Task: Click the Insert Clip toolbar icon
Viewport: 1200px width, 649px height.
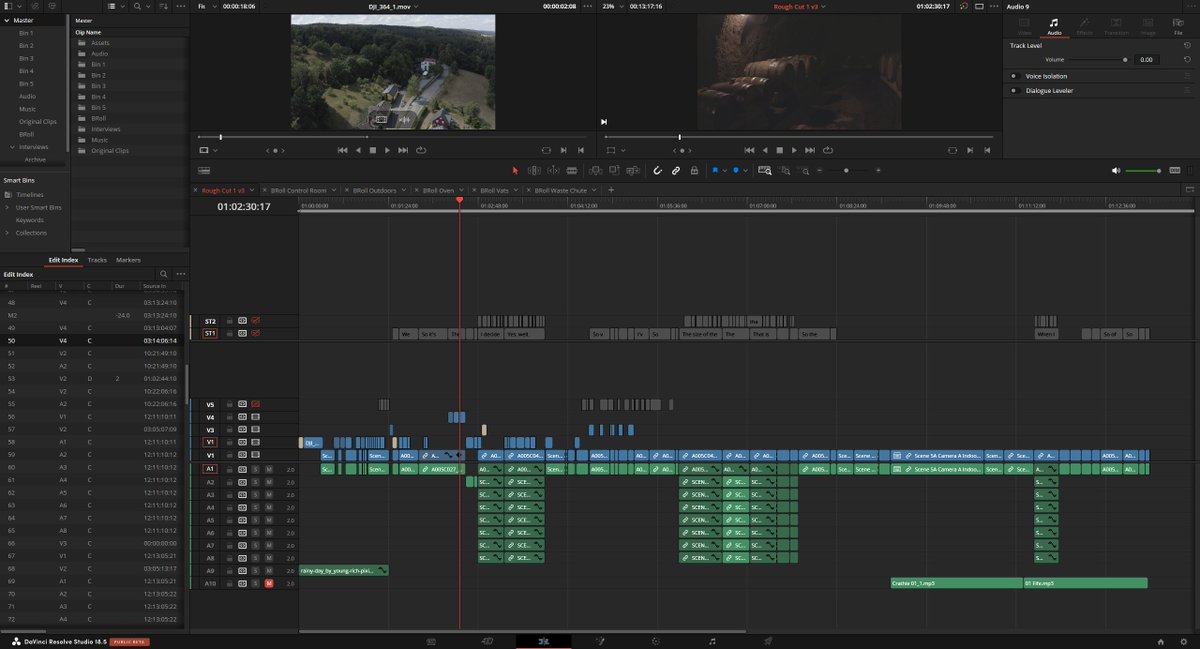Action: 596,170
